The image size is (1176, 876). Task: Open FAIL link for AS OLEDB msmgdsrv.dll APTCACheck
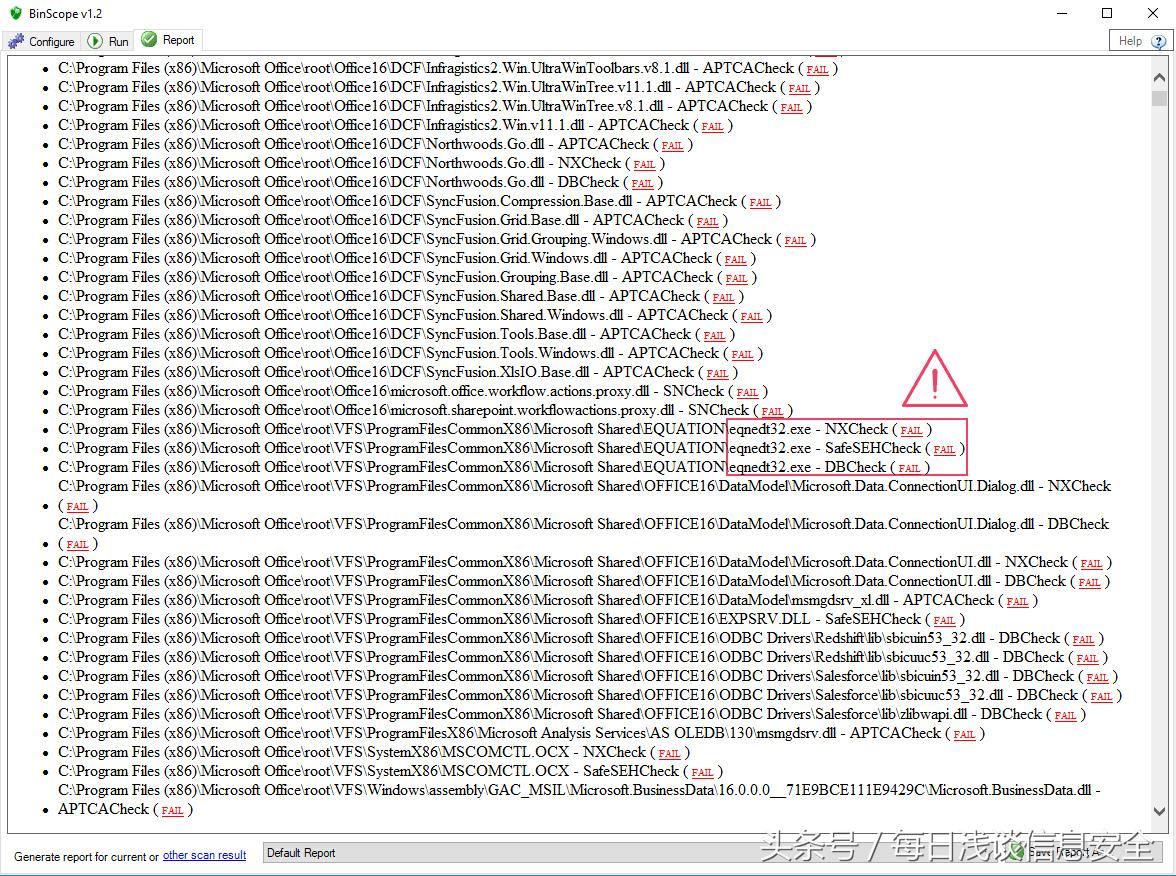click(964, 734)
